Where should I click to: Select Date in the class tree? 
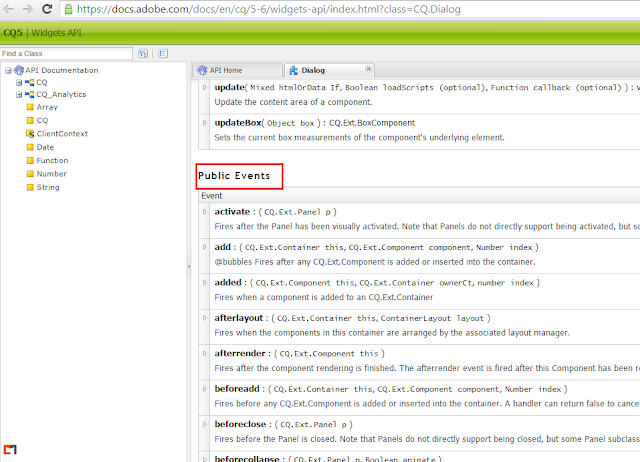pos(45,147)
